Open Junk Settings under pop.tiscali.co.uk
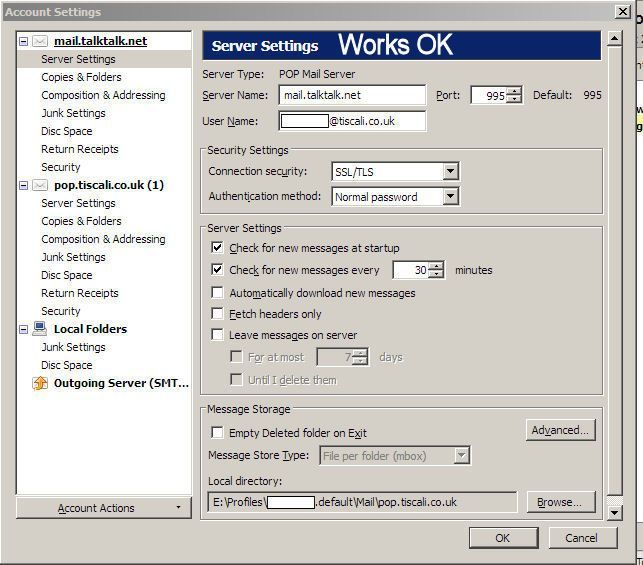This screenshot has width=643, height=565. 73,257
